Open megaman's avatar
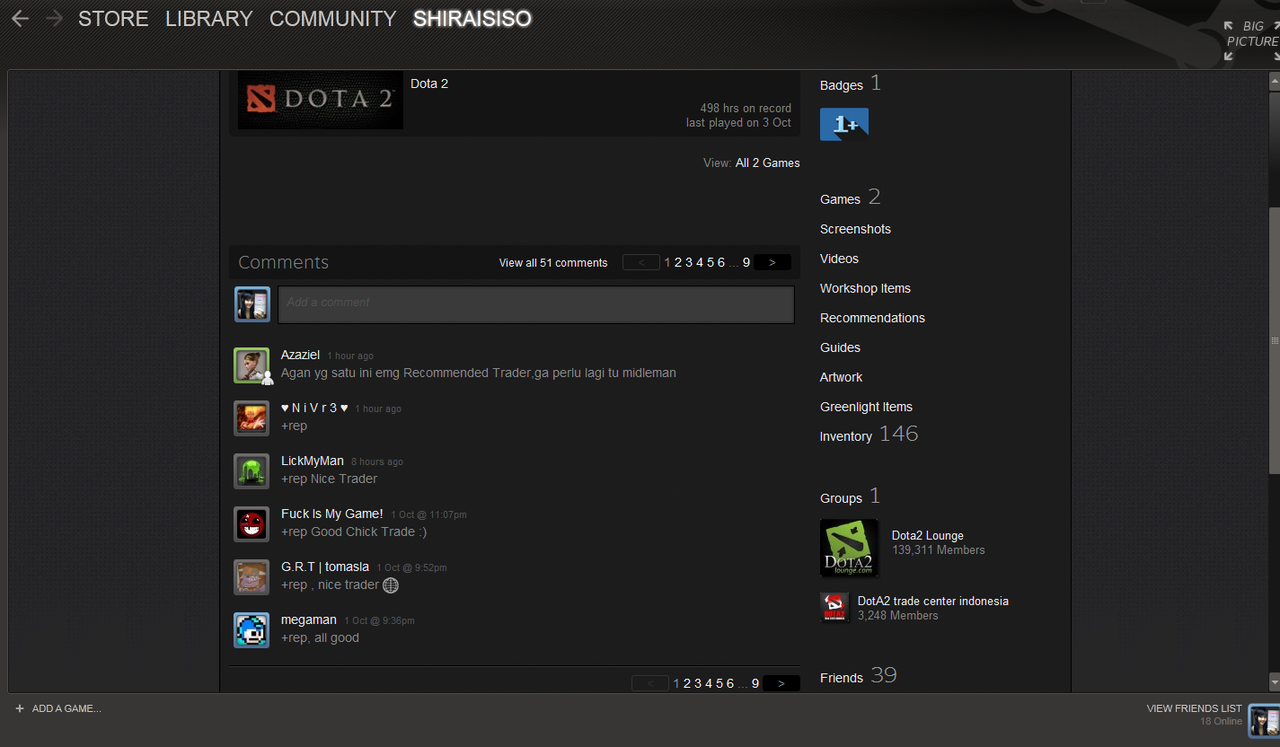Viewport: 1280px width, 747px height. click(x=252, y=630)
